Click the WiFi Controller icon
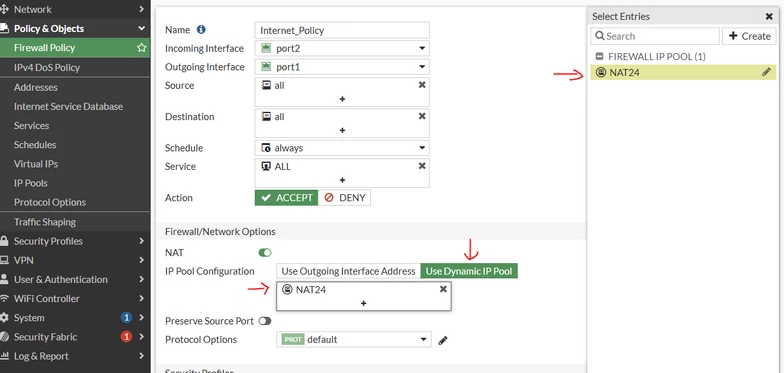The width and height of the screenshot is (784, 373). click(x=4, y=298)
